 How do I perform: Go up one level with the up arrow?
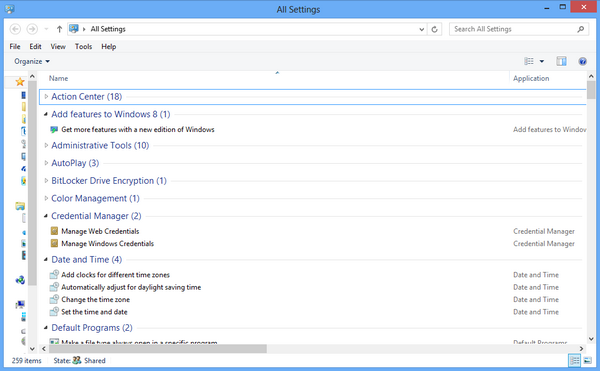[59, 29]
